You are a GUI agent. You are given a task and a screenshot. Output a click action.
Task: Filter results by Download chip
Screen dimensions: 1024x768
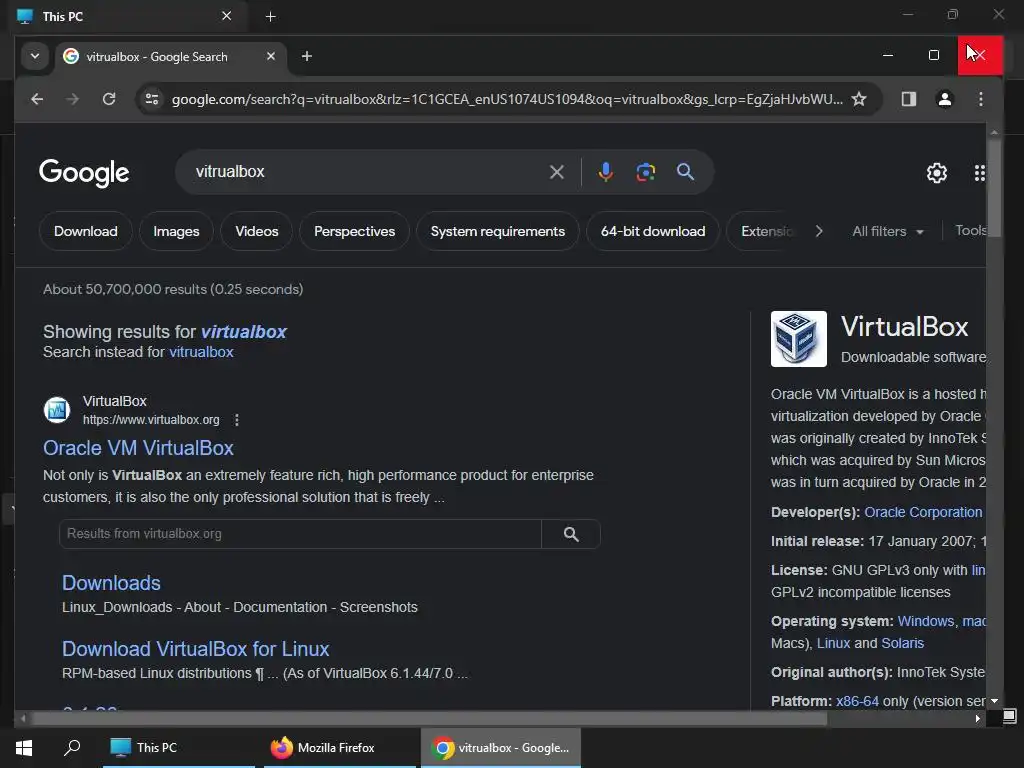tap(86, 231)
